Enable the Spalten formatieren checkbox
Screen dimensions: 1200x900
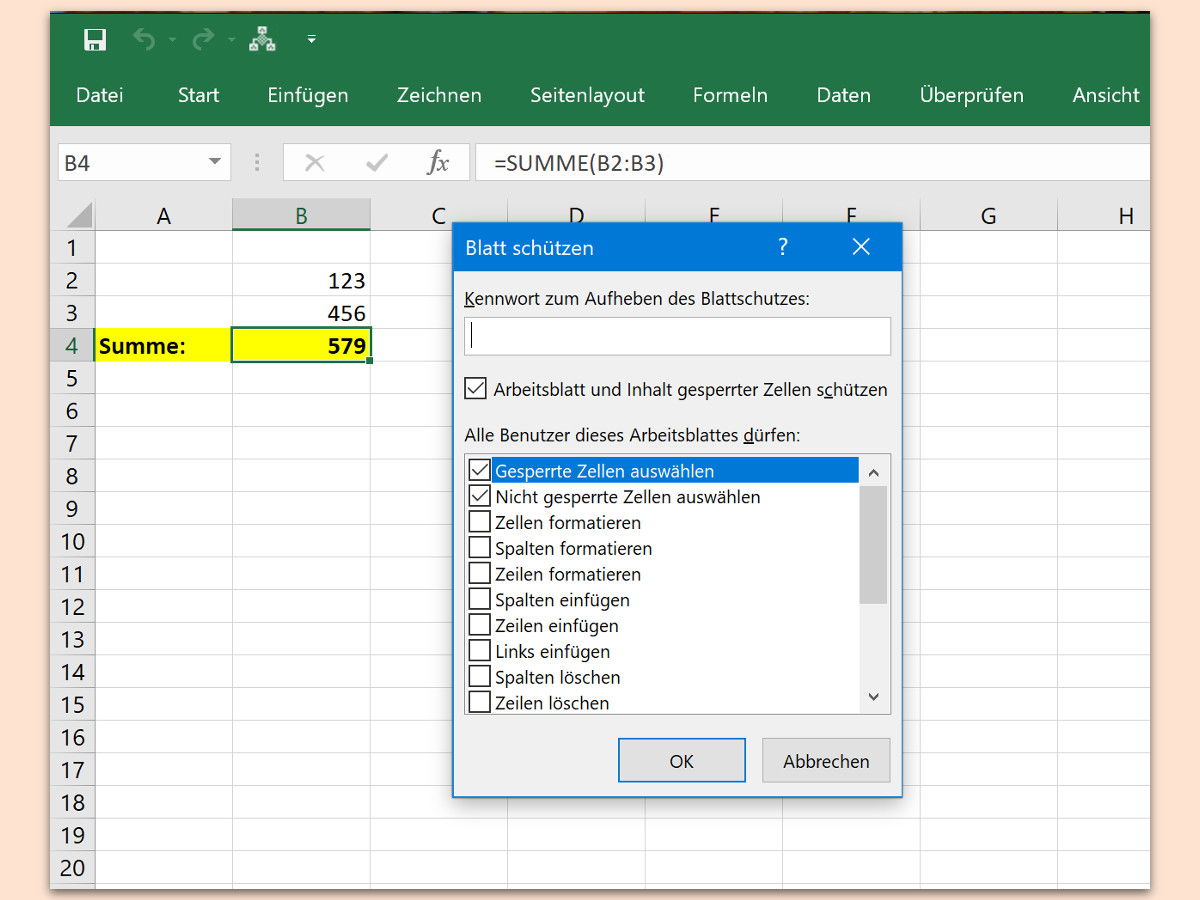point(479,548)
